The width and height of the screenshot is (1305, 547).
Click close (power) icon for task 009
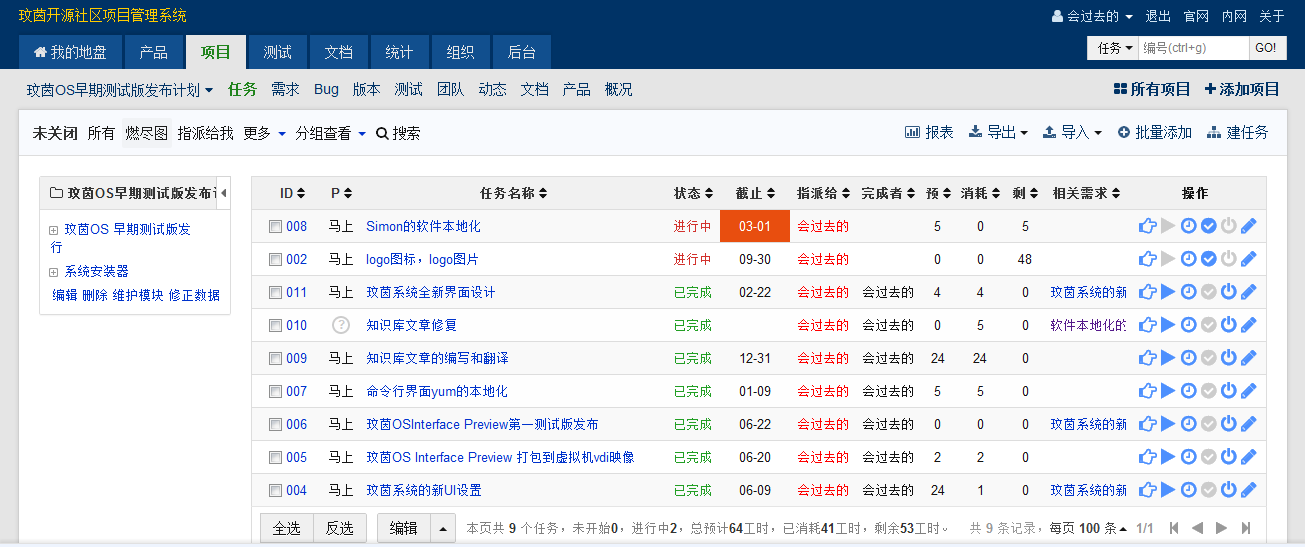tap(1228, 358)
